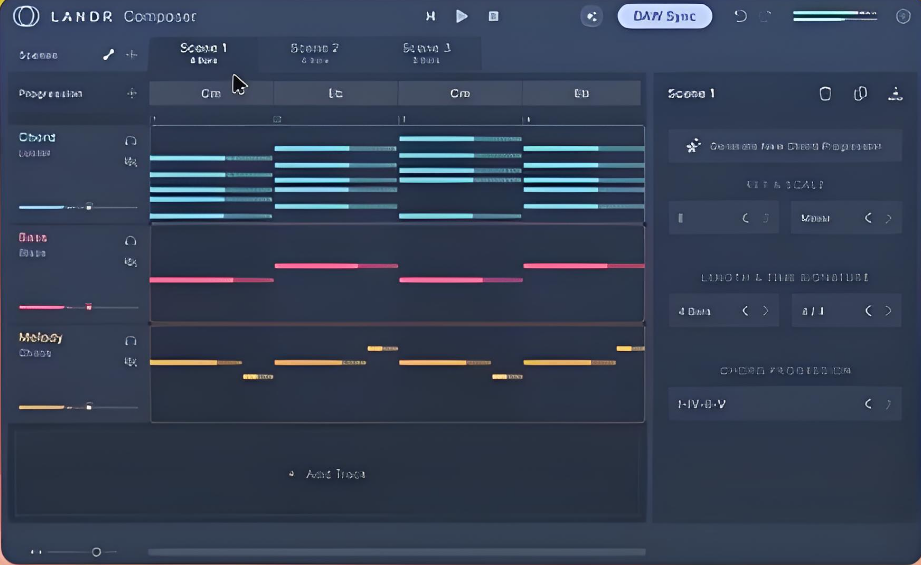Click Add Track
This screenshot has width=921, height=565.
328,474
